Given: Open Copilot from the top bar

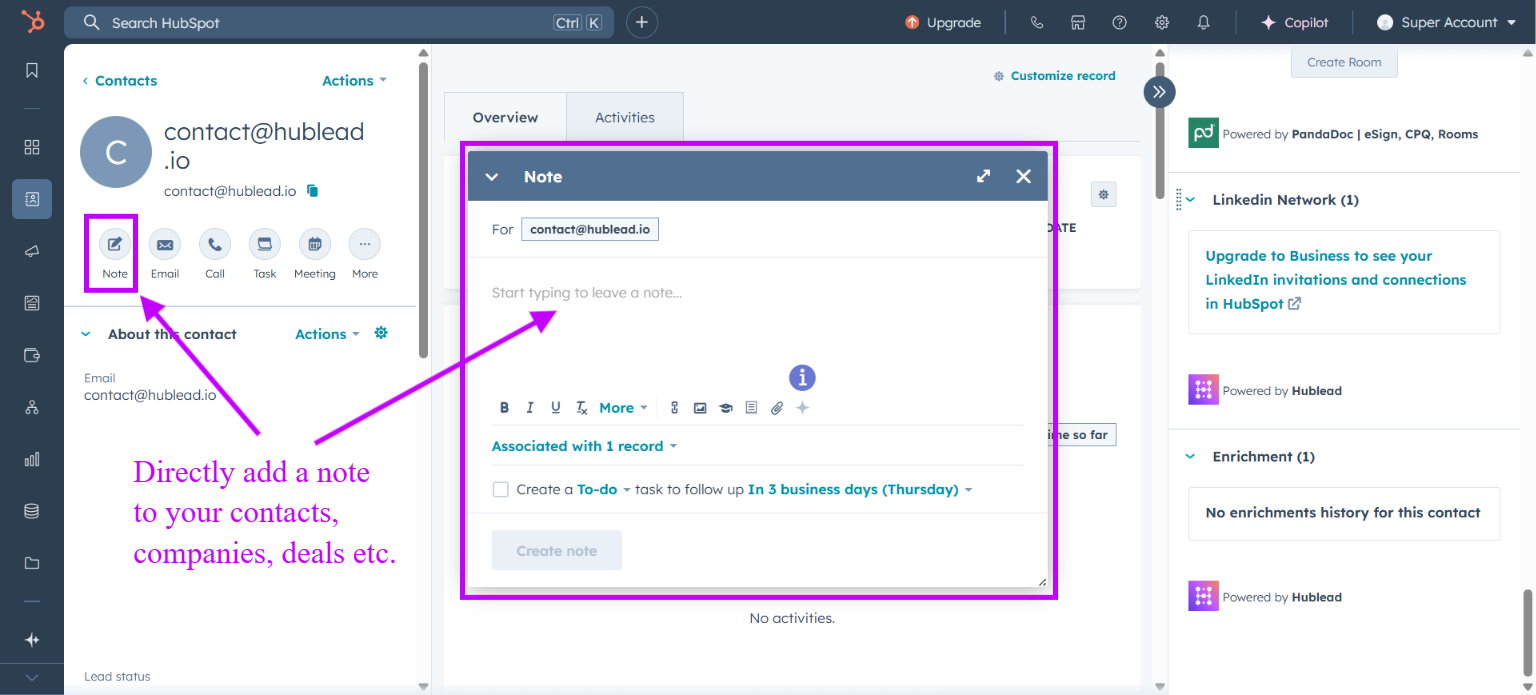Looking at the screenshot, I should pyautogui.click(x=1294, y=22).
